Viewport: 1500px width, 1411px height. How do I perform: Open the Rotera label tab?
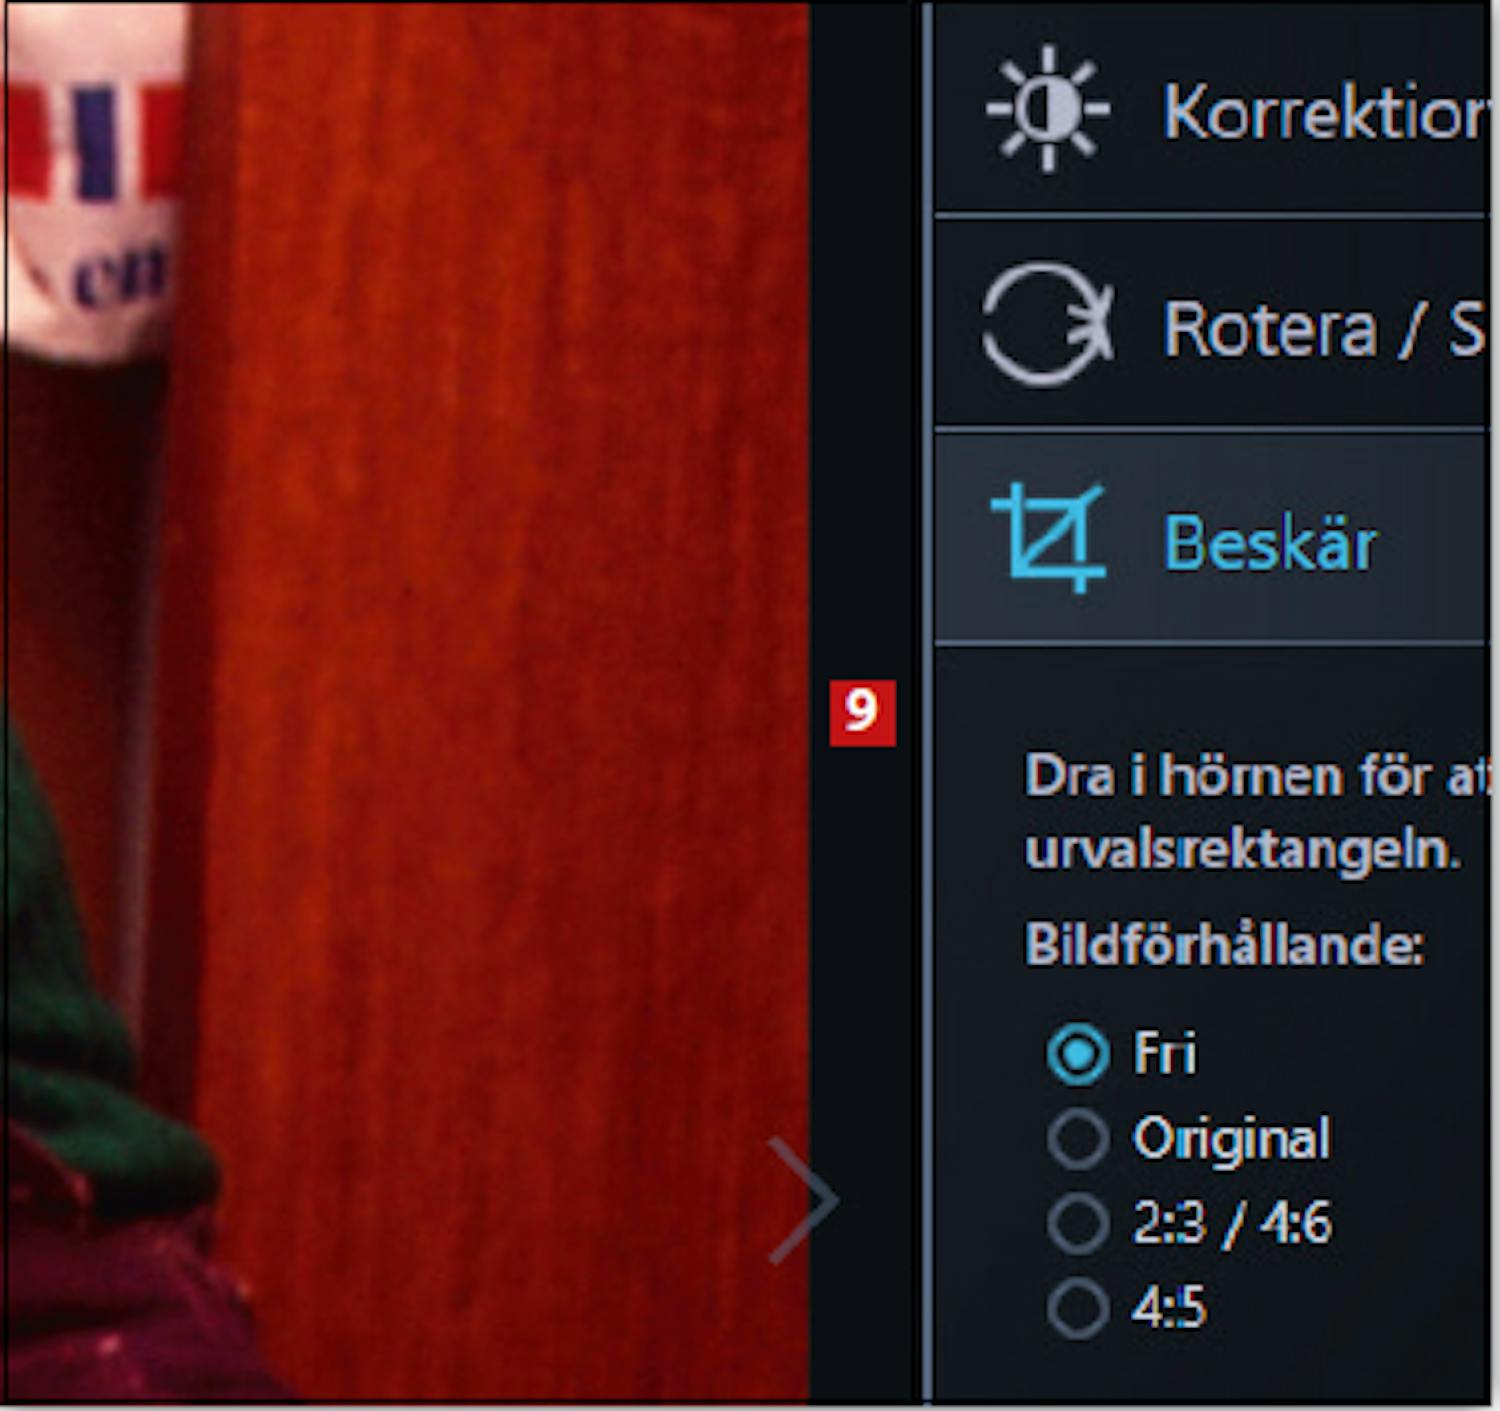click(1325, 329)
